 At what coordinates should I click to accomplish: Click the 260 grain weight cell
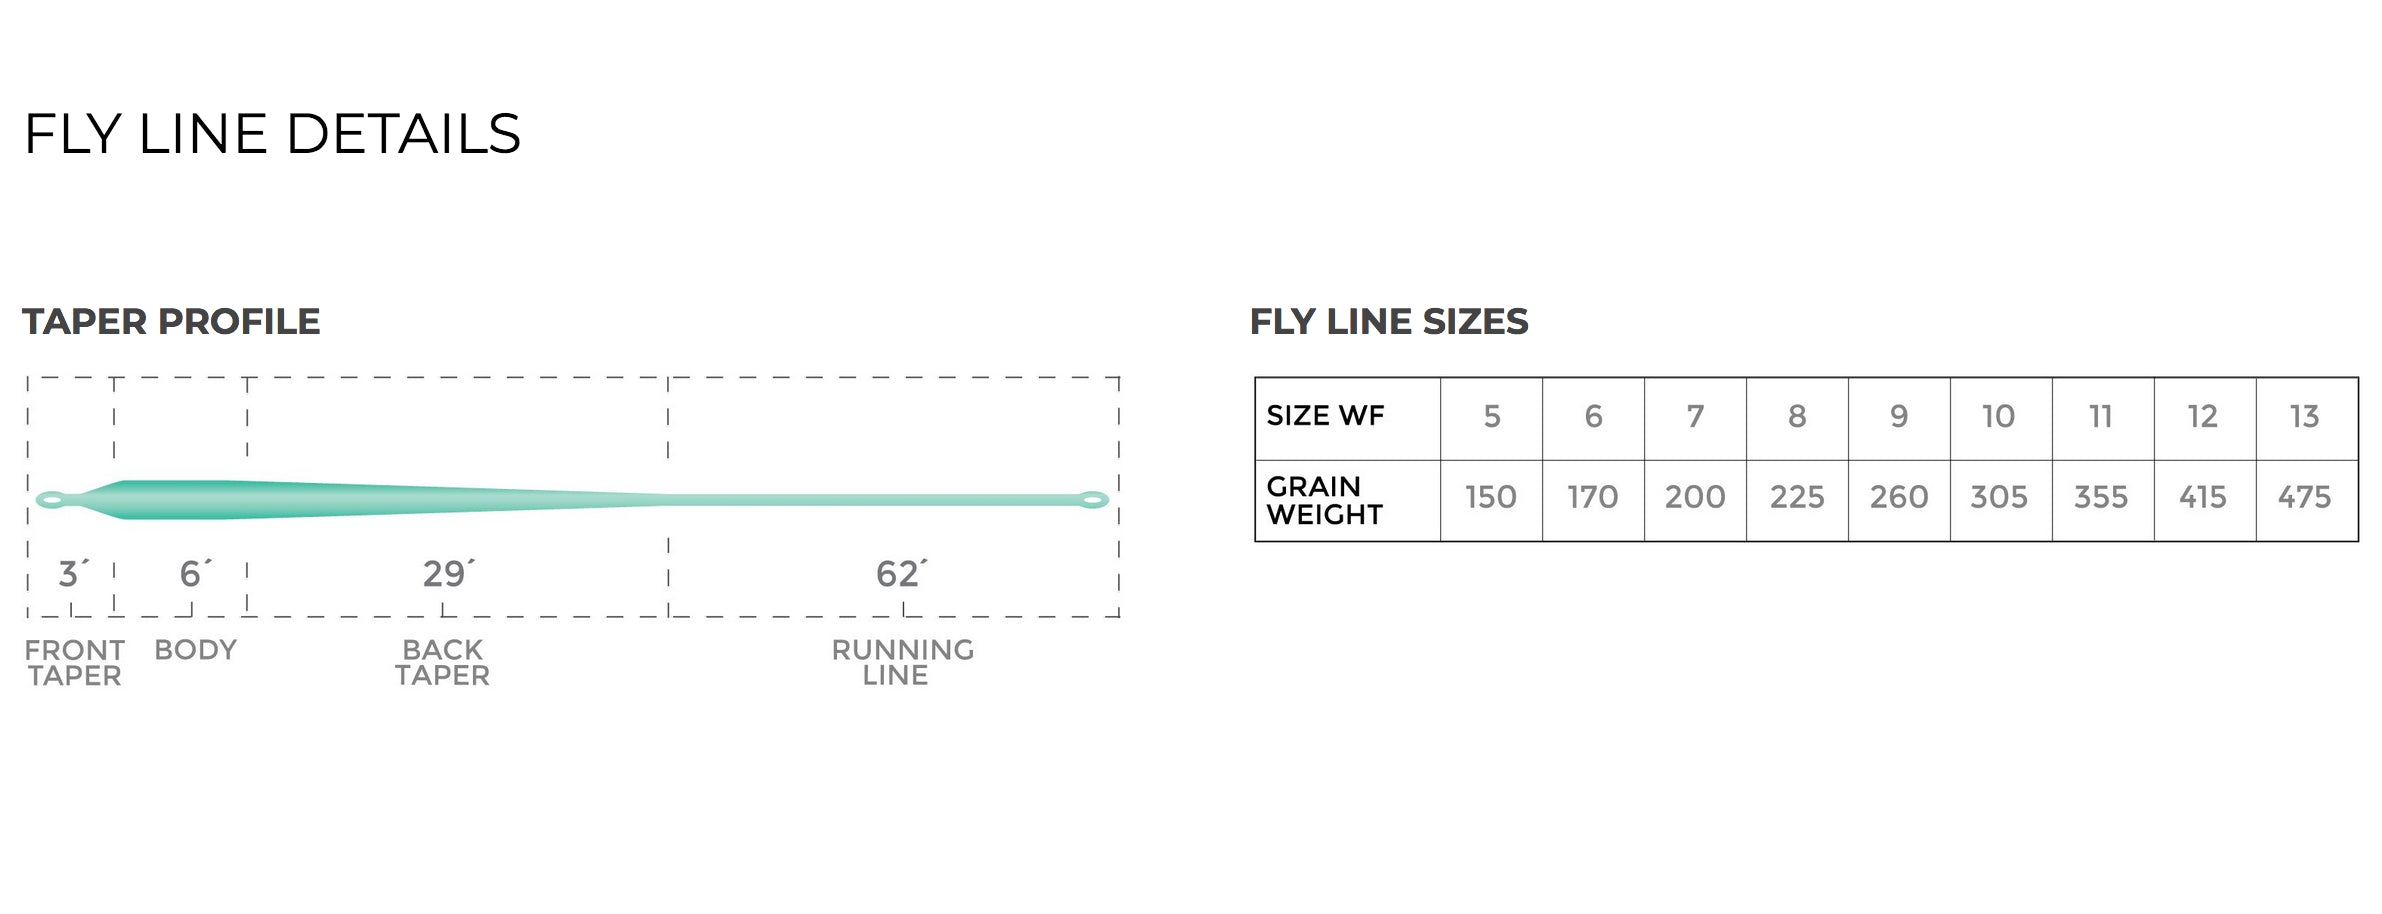point(1898,498)
